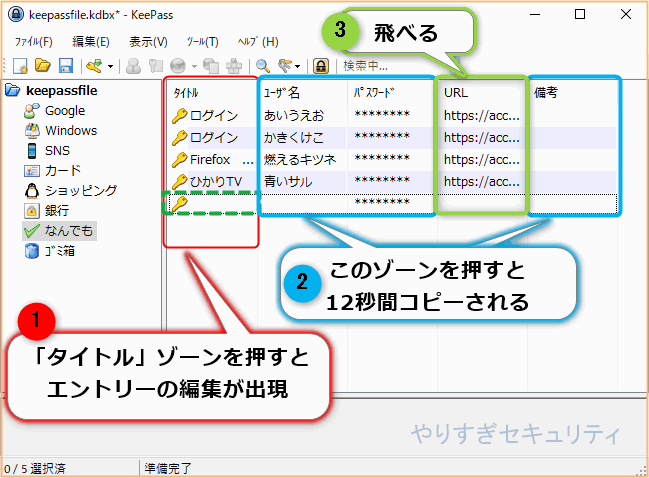Screen dimensions: 649x478
Task: Open the Add Entry dropdown arrow
Action: click(111, 66)
